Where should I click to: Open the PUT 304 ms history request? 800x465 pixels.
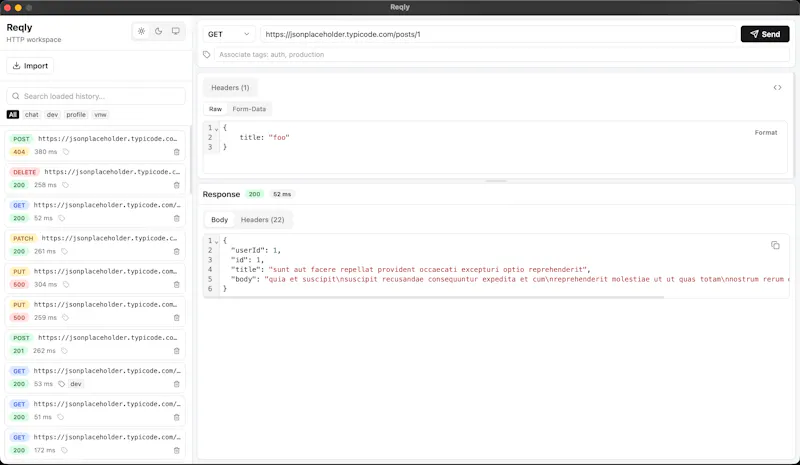click(x=95, y=278)
